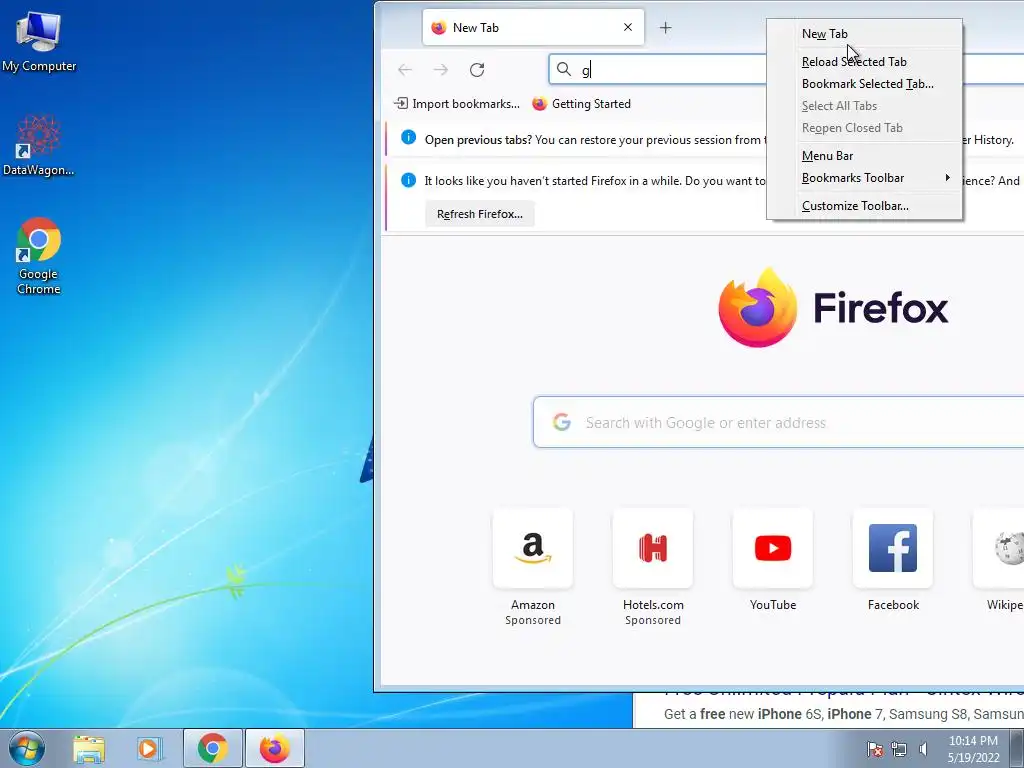1024x768 pixels.
Task: Open My Computer desktop icon
Action: pyautogui.click(x=39, y=42)
